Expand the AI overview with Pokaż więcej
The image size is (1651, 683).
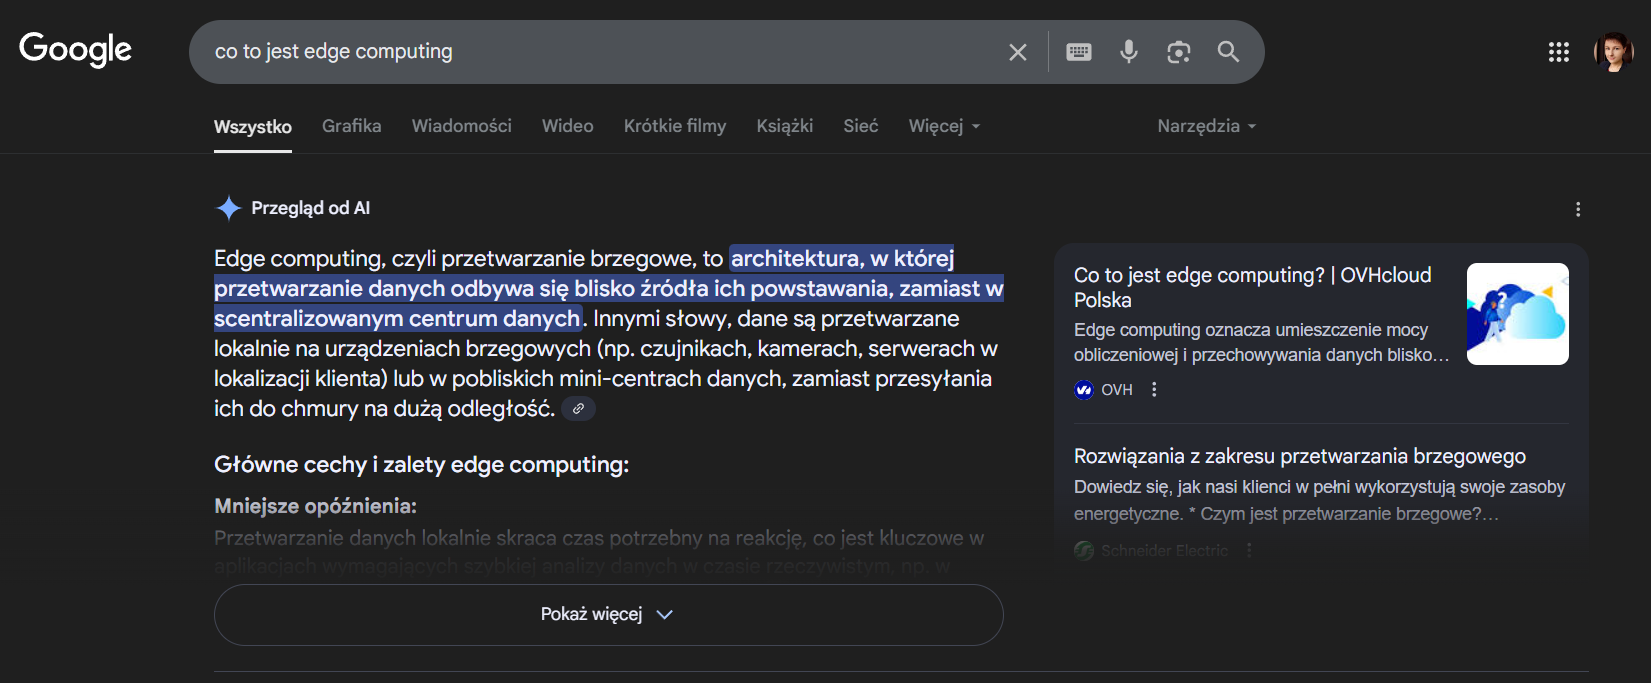608,614
